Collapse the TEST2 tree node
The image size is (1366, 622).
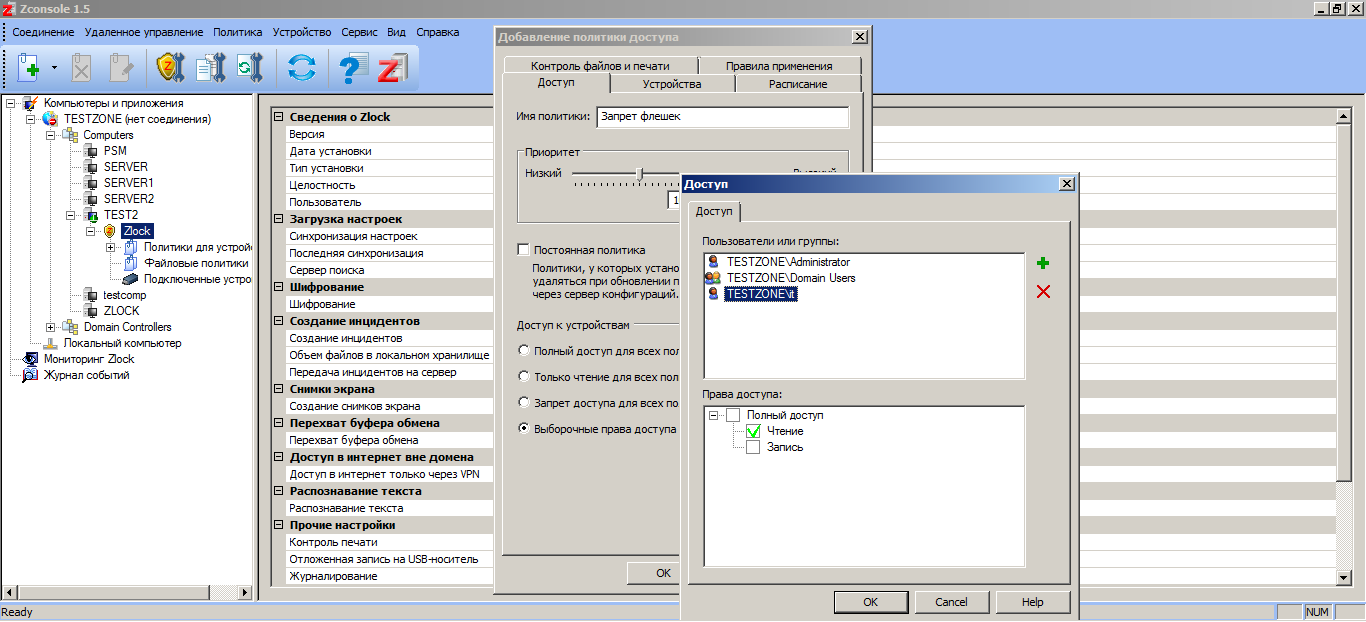tap(71, 215)
